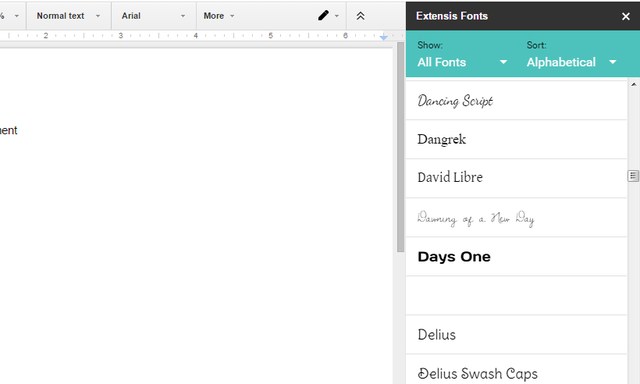Select the Dancing Script font
640x384 pixels.
(x=516, y=100)
